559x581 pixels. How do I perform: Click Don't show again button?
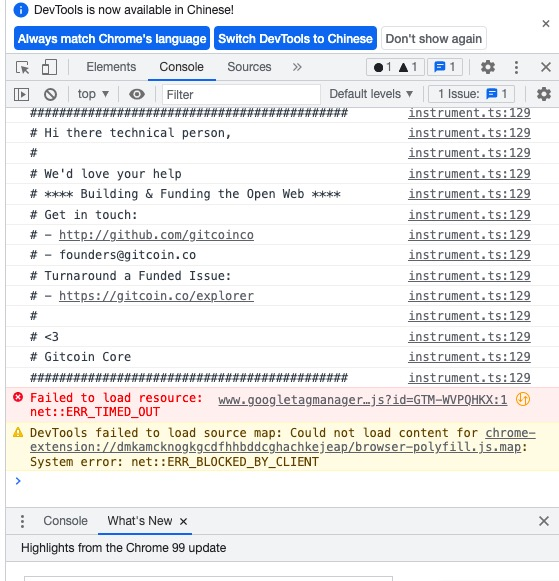tap(434, 38)
